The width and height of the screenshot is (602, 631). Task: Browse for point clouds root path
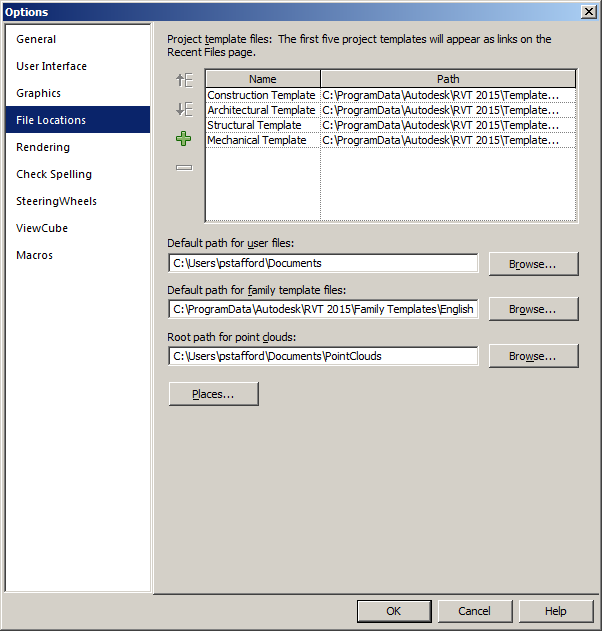[535, 356]
